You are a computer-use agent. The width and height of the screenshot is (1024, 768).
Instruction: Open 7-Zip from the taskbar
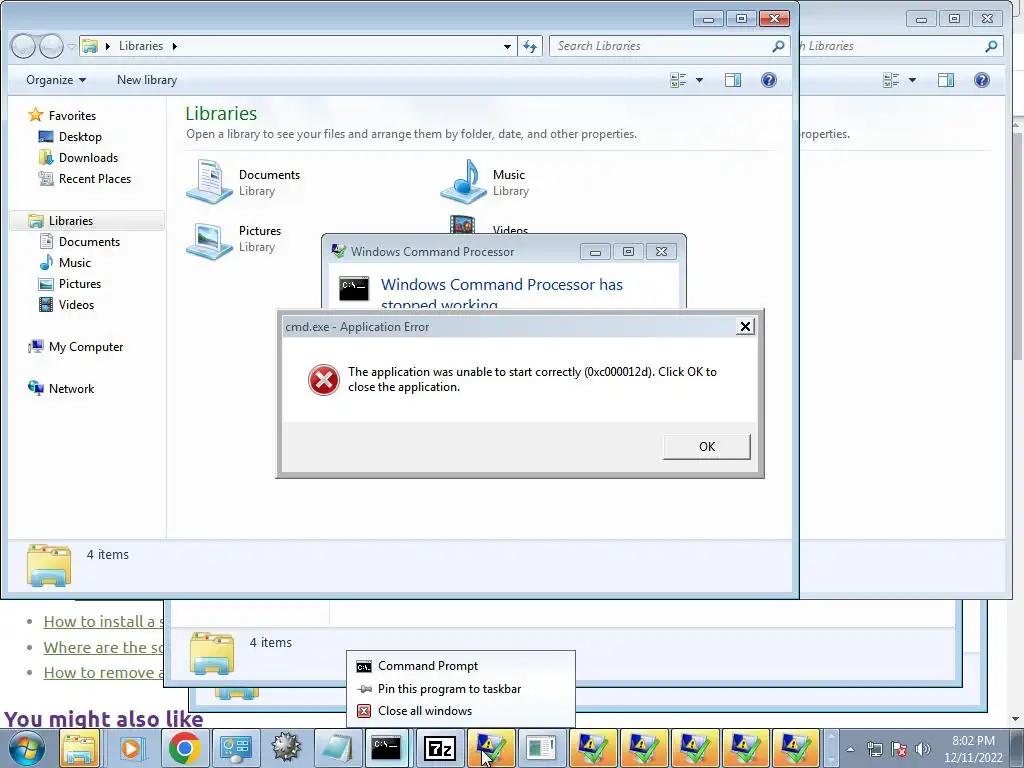(x=440, y=748)
